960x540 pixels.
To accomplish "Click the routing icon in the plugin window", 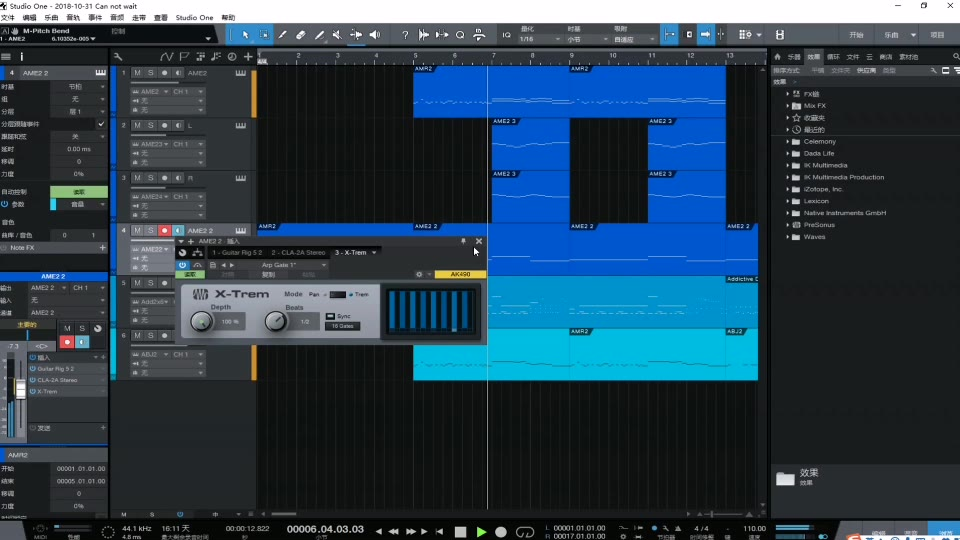I will point(197,252).
